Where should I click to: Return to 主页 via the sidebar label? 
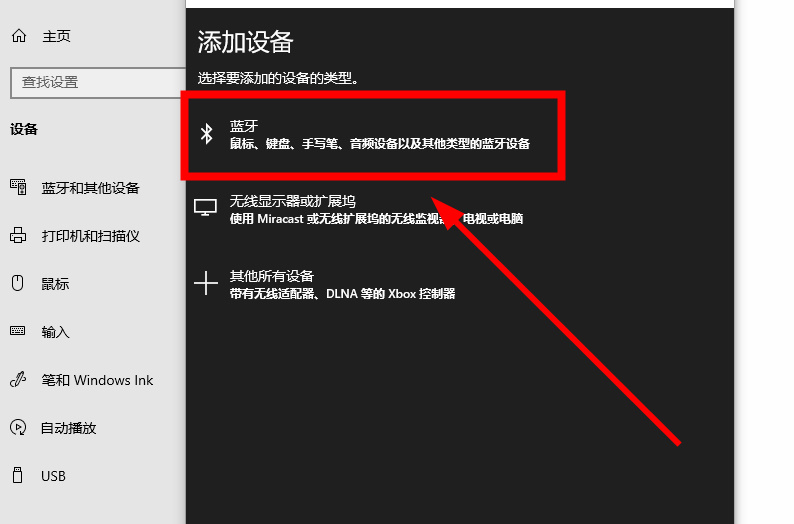[56, 36]
